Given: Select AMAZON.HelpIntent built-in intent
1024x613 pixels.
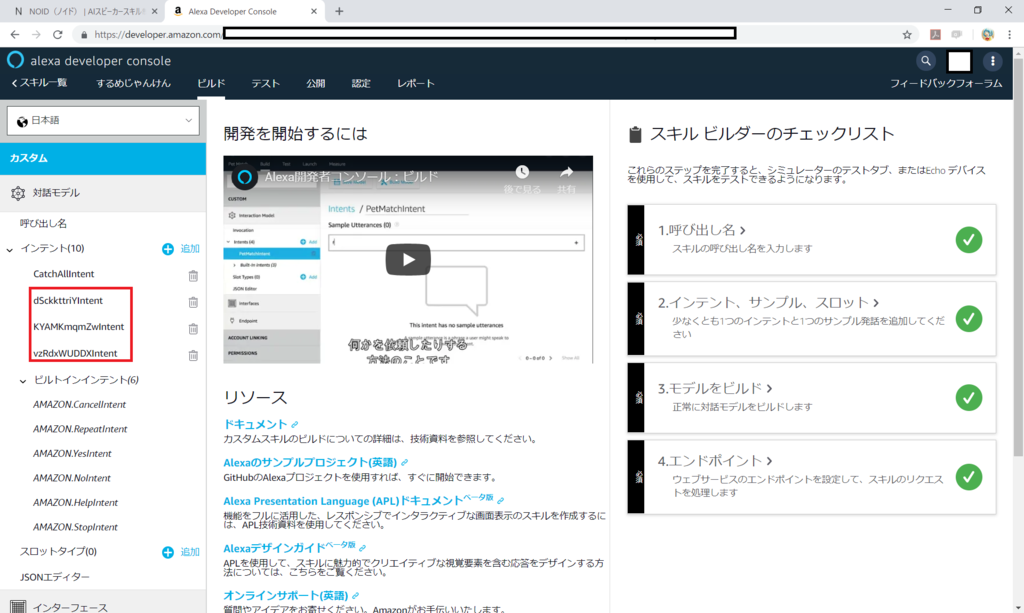Looking at the screenshot, I should (x=76, y=503).
